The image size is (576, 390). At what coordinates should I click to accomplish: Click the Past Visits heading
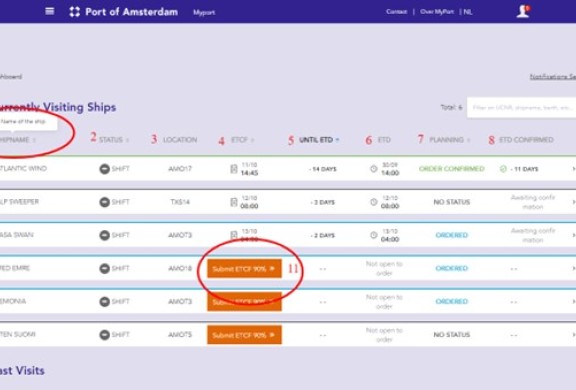point(22,371)
